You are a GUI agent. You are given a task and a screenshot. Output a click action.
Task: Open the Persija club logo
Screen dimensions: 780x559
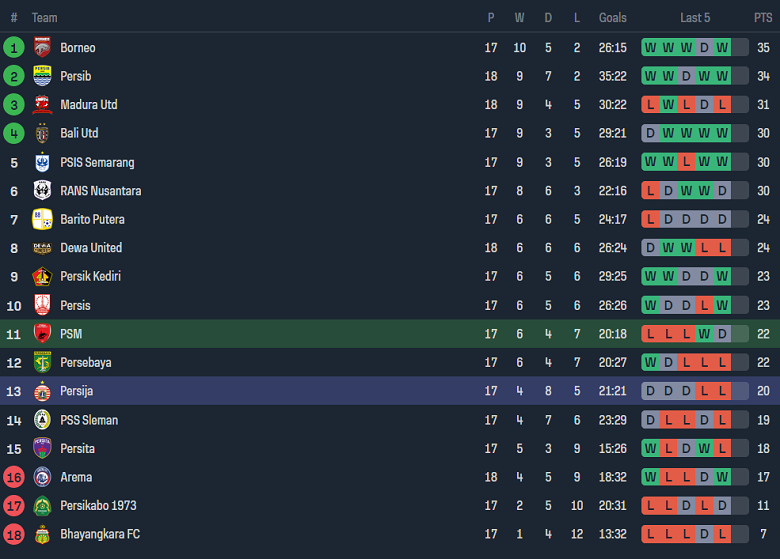pyautogui.click(x=42, y=391)
